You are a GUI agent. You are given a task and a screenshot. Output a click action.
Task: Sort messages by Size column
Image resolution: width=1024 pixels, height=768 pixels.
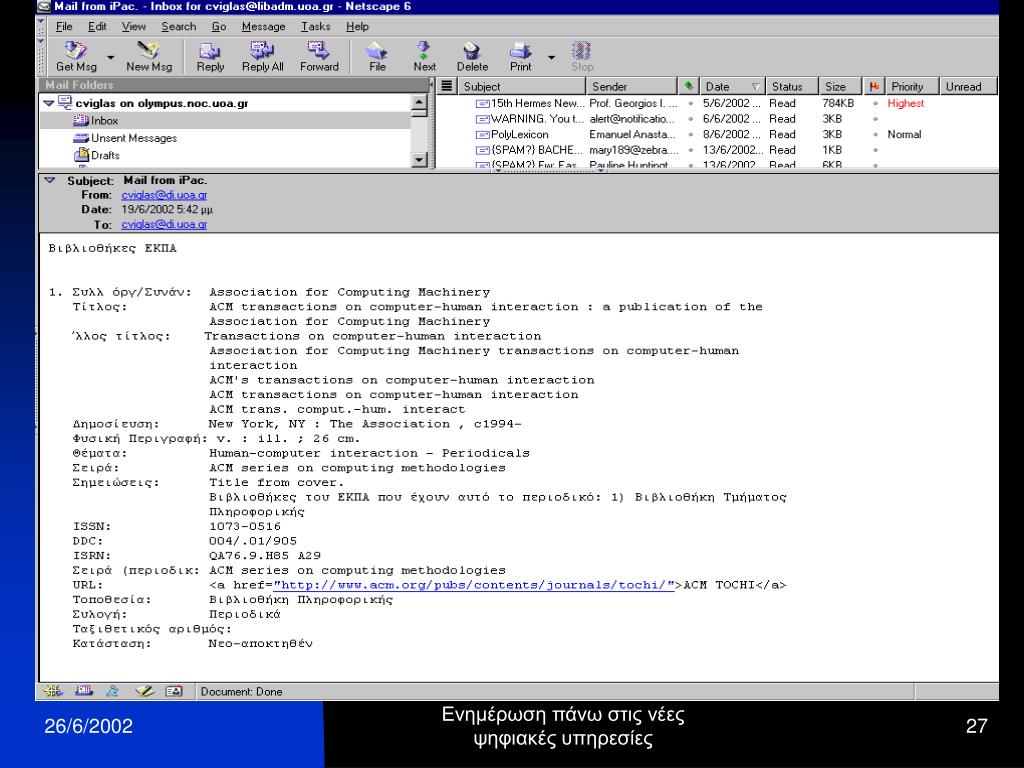pos(841,86)
